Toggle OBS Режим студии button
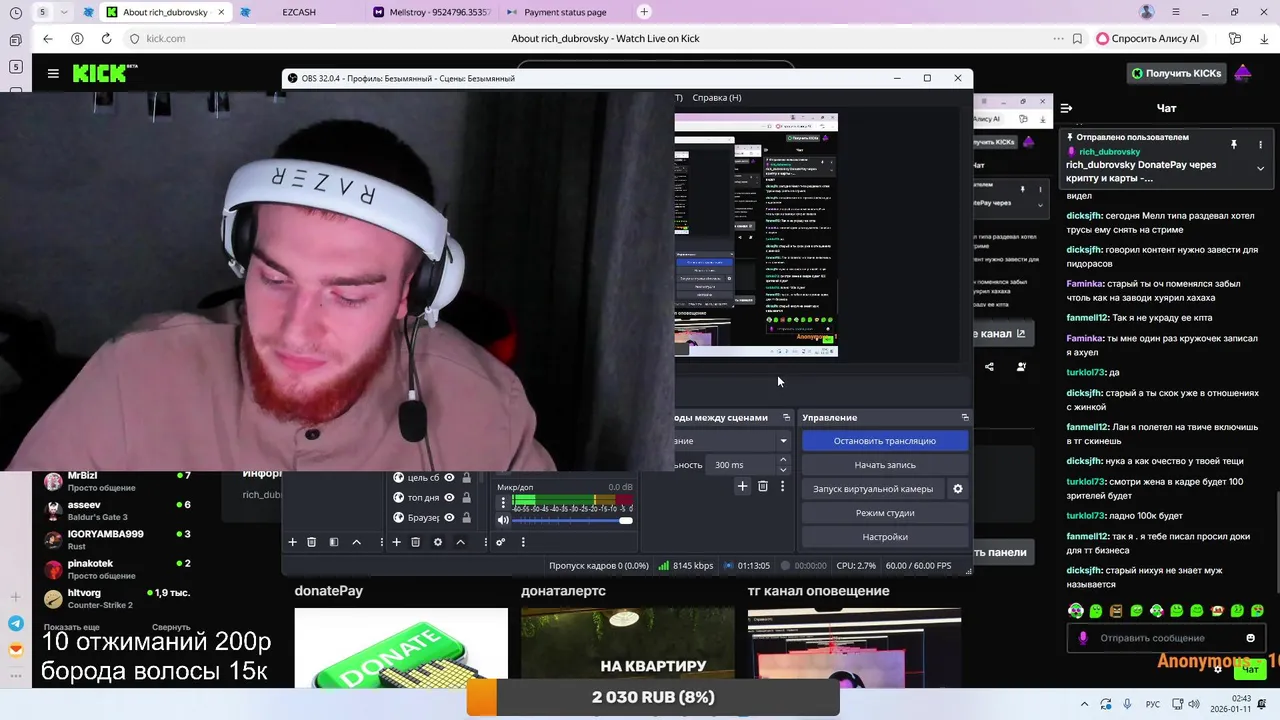This screenshot has width=1280, height=720. (885, 513)
